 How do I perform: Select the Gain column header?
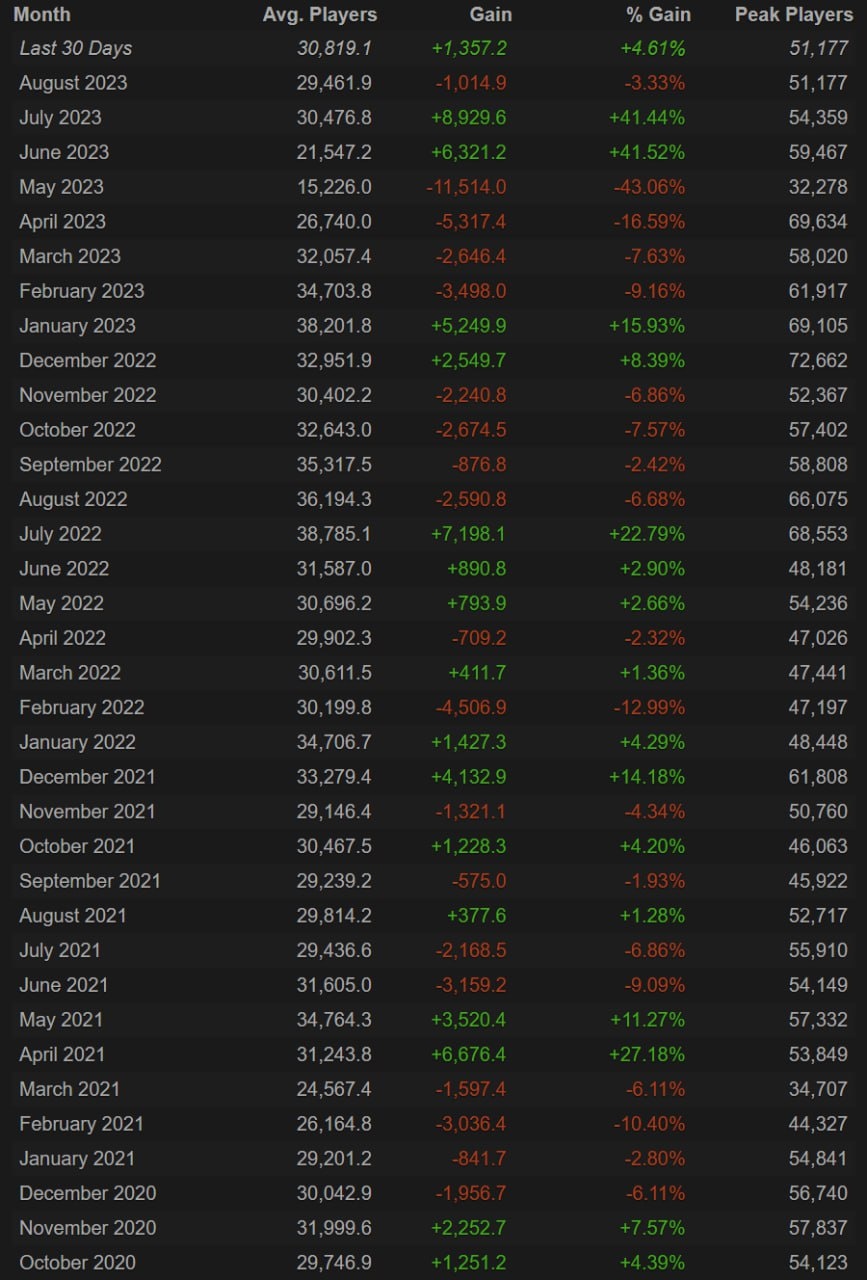[x=490, y=14]
